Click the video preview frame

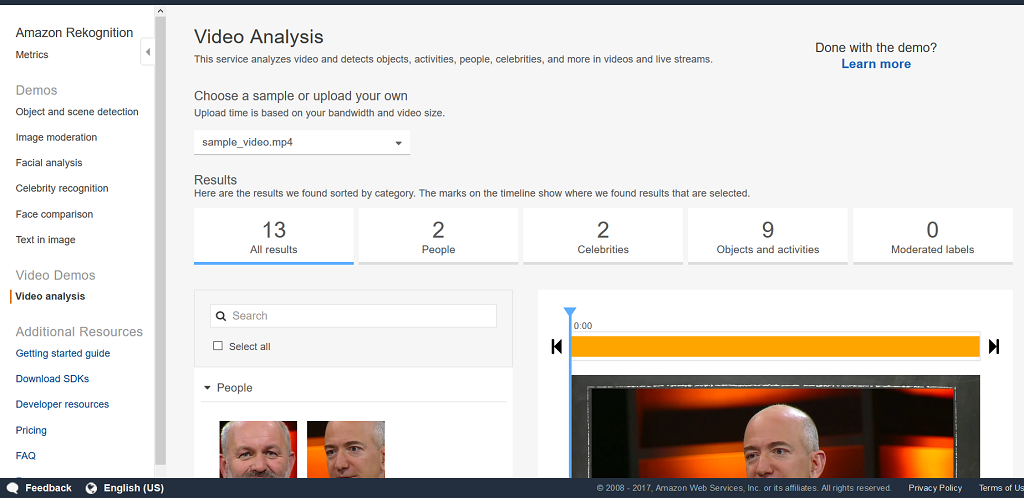[x=775, y=426]
